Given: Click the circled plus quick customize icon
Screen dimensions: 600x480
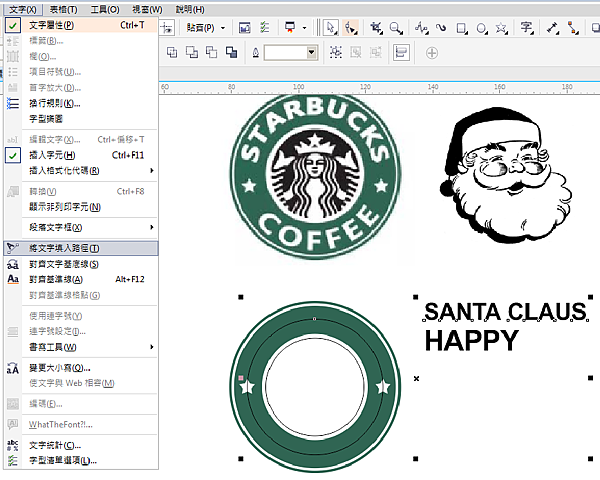Looking at the screenshot, I should pyautogui.click(x=432, y=53).
